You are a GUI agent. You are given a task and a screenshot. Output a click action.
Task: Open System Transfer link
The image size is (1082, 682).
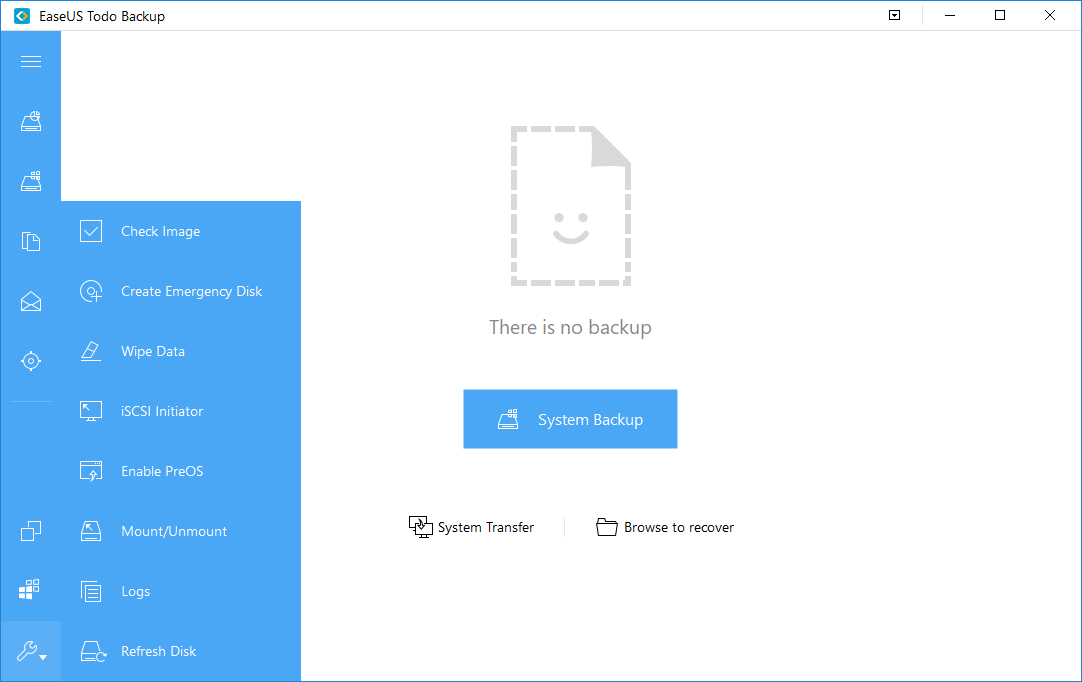tap(486, 527)
